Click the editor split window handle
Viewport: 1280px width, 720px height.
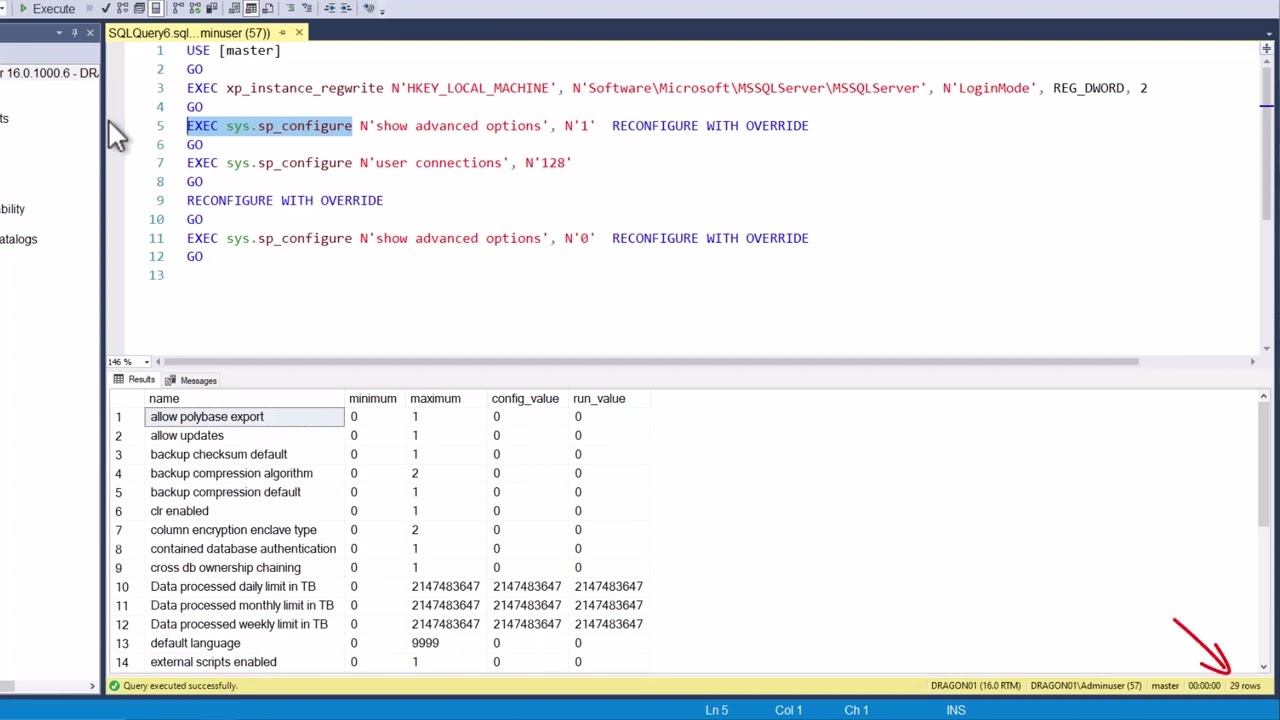[x=1266, y=48]
